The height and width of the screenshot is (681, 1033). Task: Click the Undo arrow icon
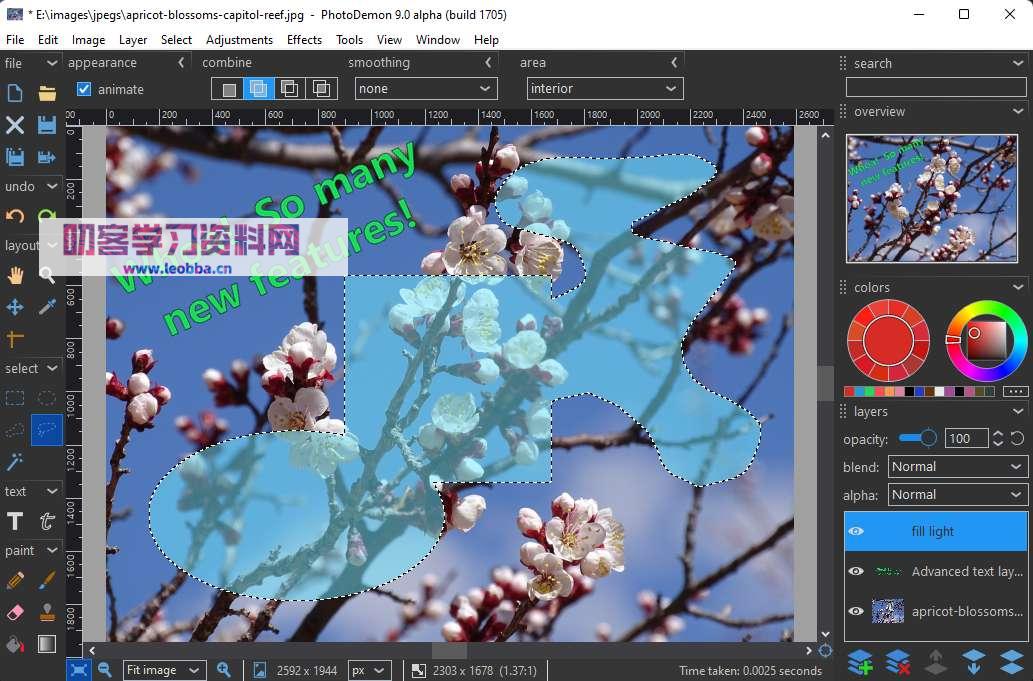point(14,217)
